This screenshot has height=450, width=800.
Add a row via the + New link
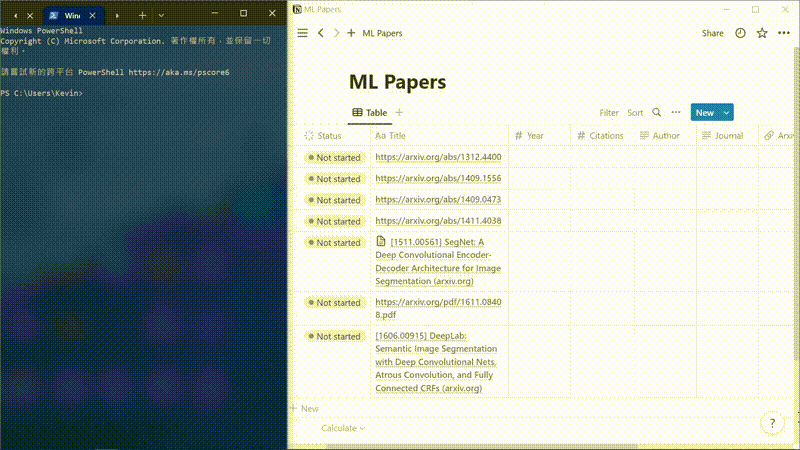tap(305, 409)
